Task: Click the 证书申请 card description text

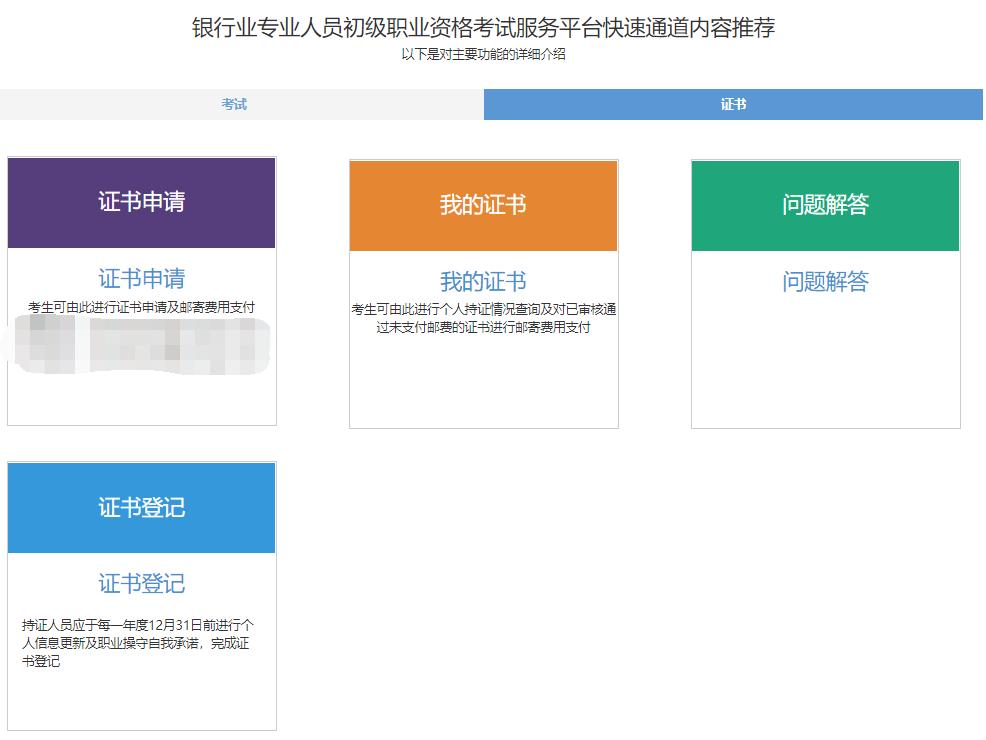Action: 141,307
